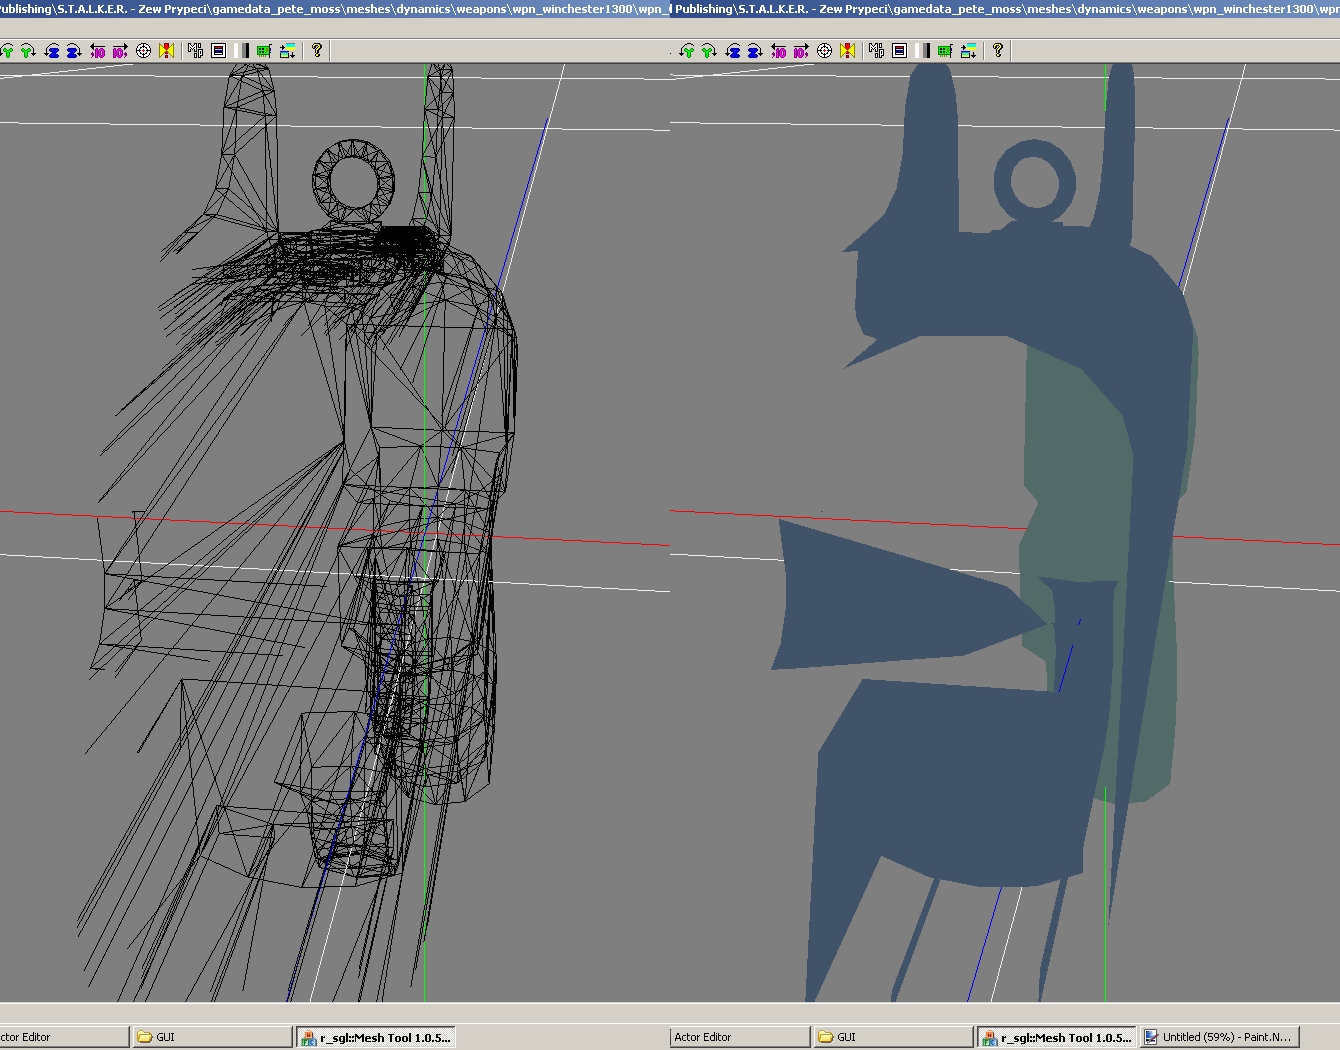
Task: Pick background shade bars in shaded window
Action: pos(924,51)
